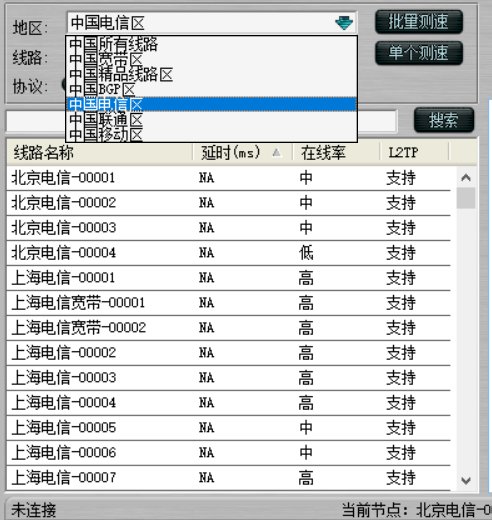492x520 pixels.
Task: Click the 搜索 button
Action: [444, 120]
